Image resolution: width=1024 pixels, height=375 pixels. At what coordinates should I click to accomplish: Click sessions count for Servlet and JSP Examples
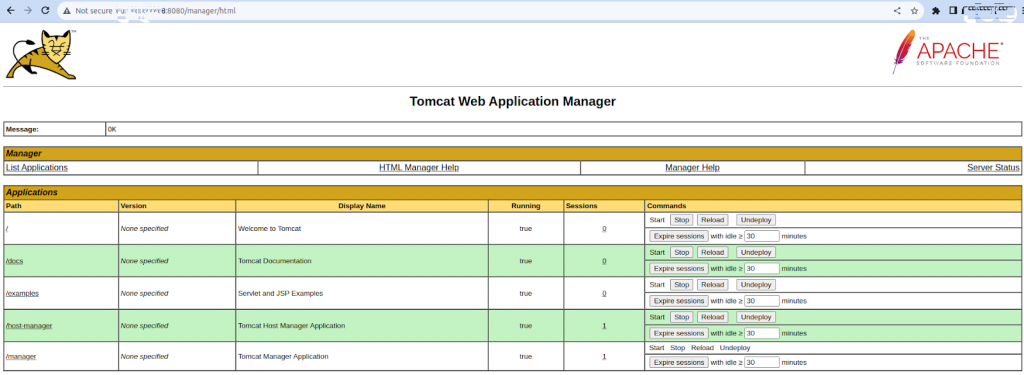(x=604, y=293)
